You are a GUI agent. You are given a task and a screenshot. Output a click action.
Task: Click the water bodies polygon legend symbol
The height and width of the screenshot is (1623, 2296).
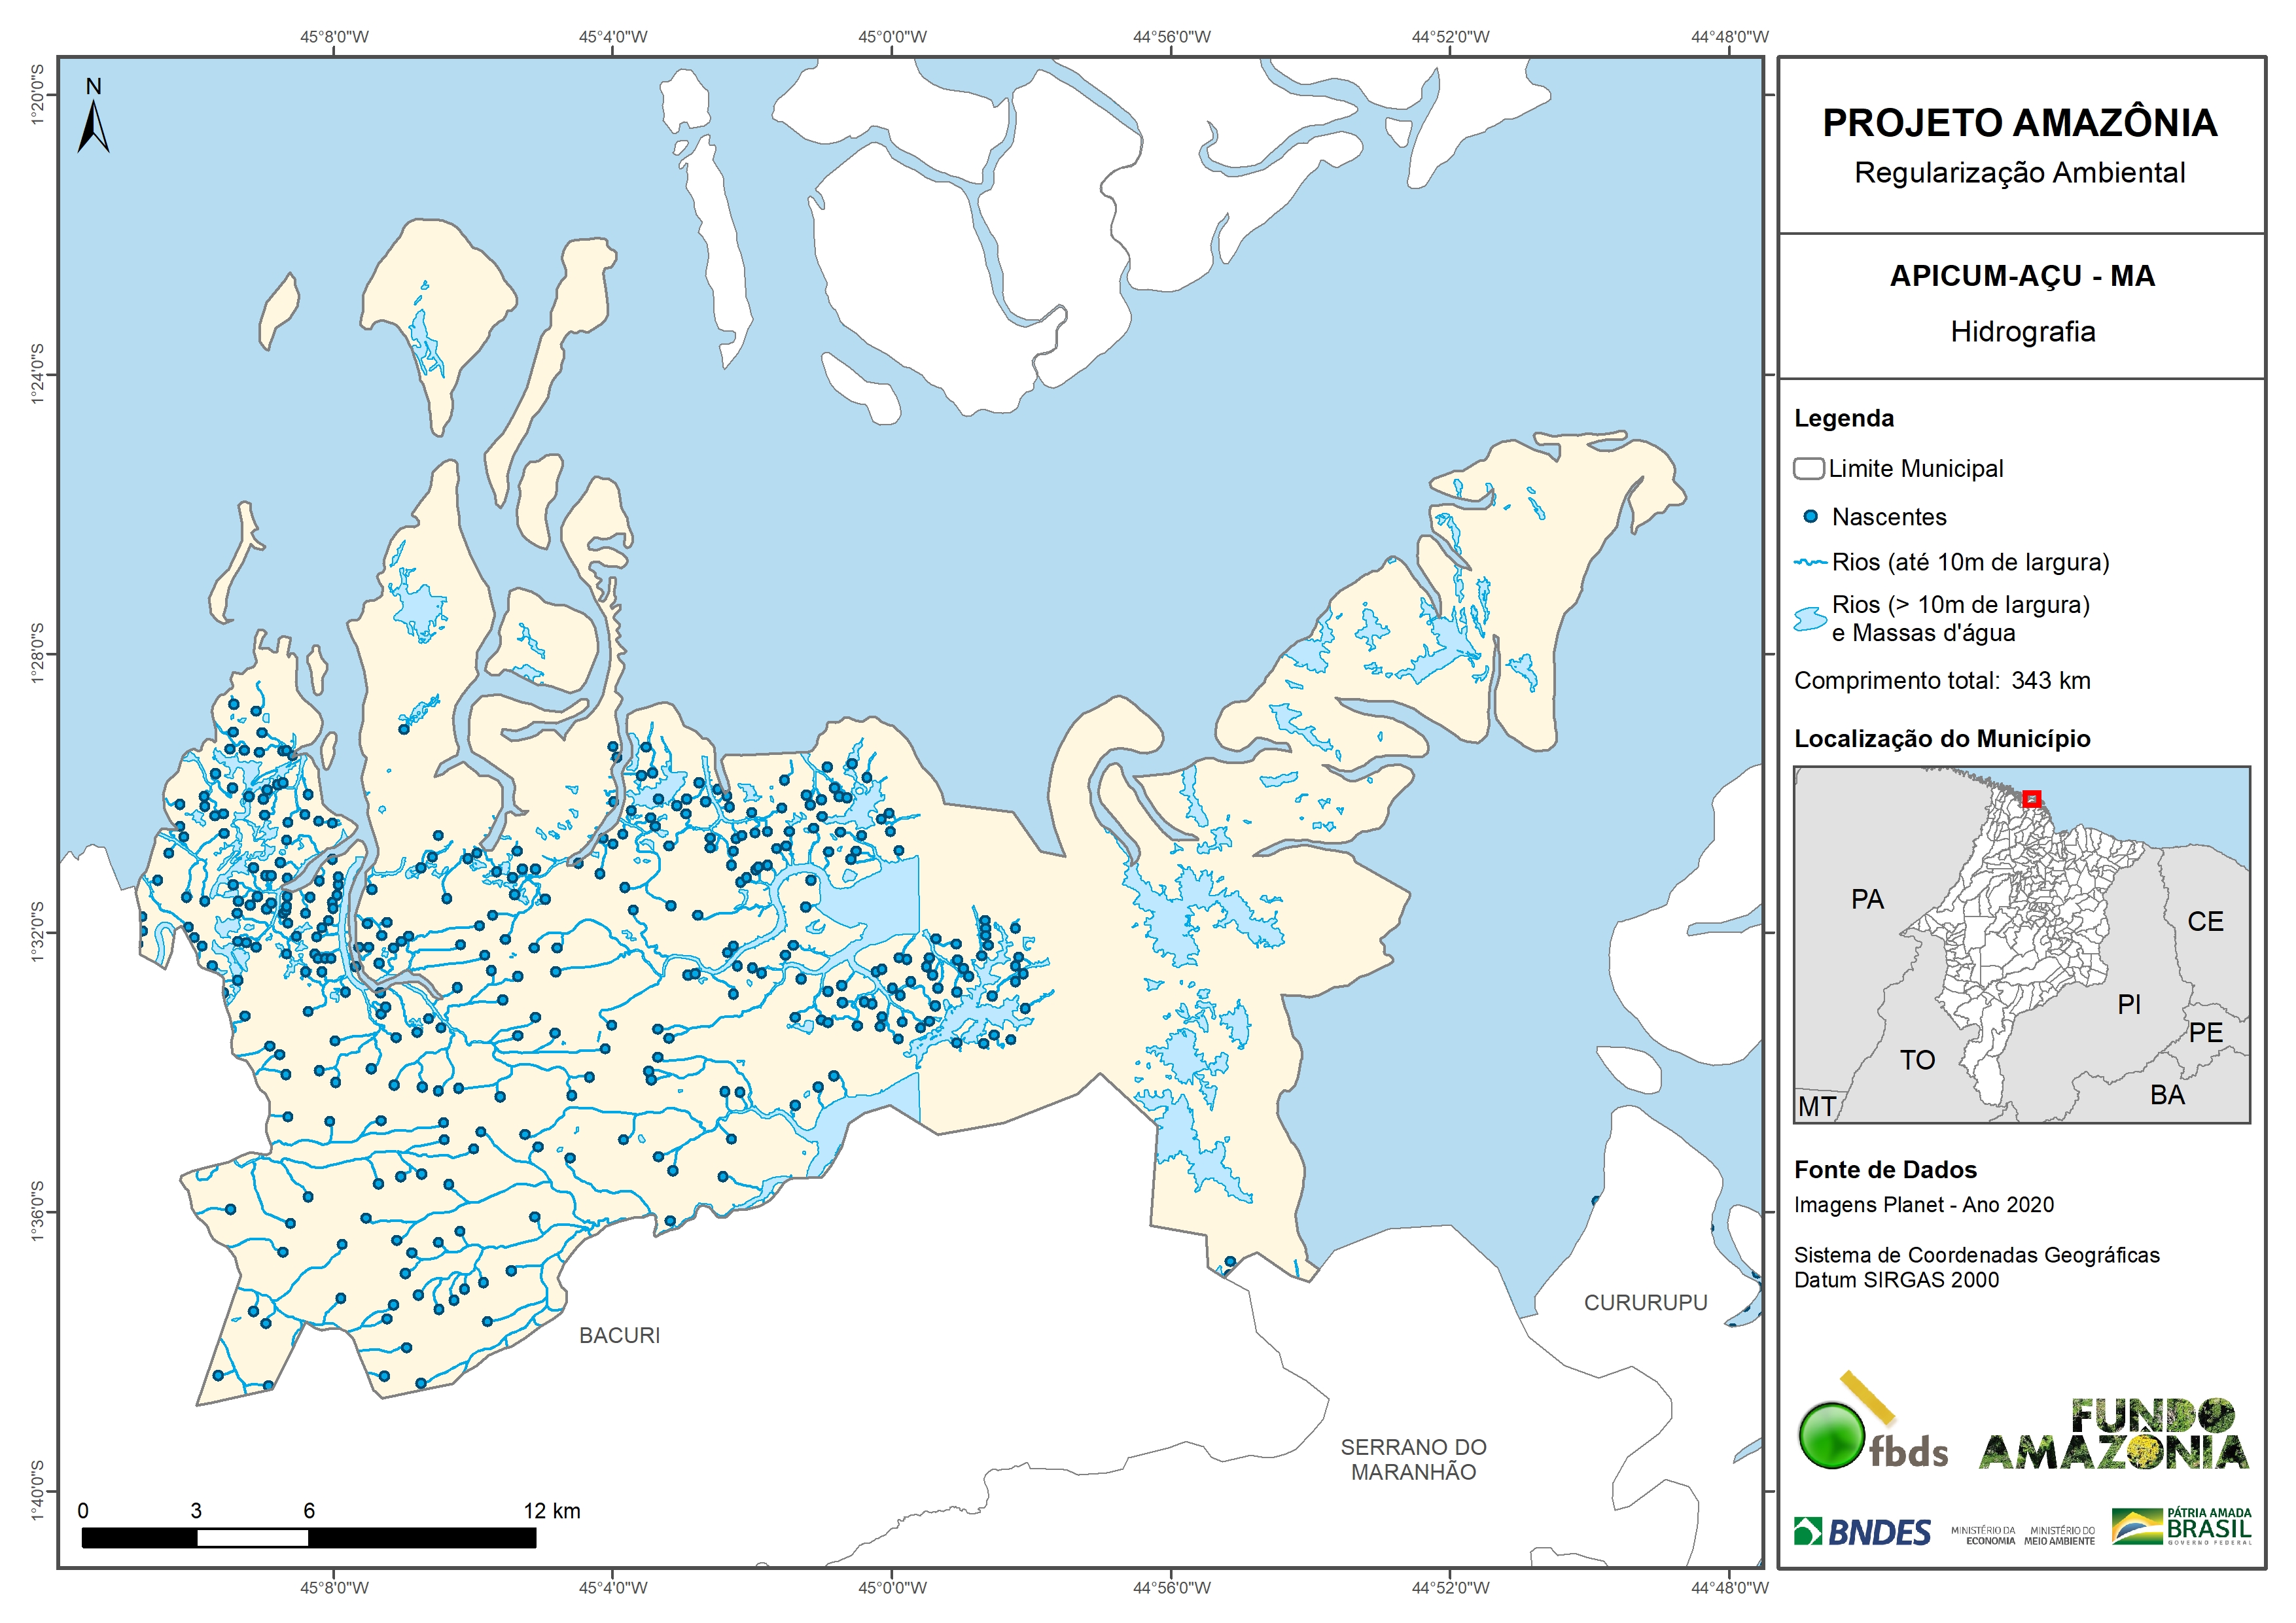1810,619
